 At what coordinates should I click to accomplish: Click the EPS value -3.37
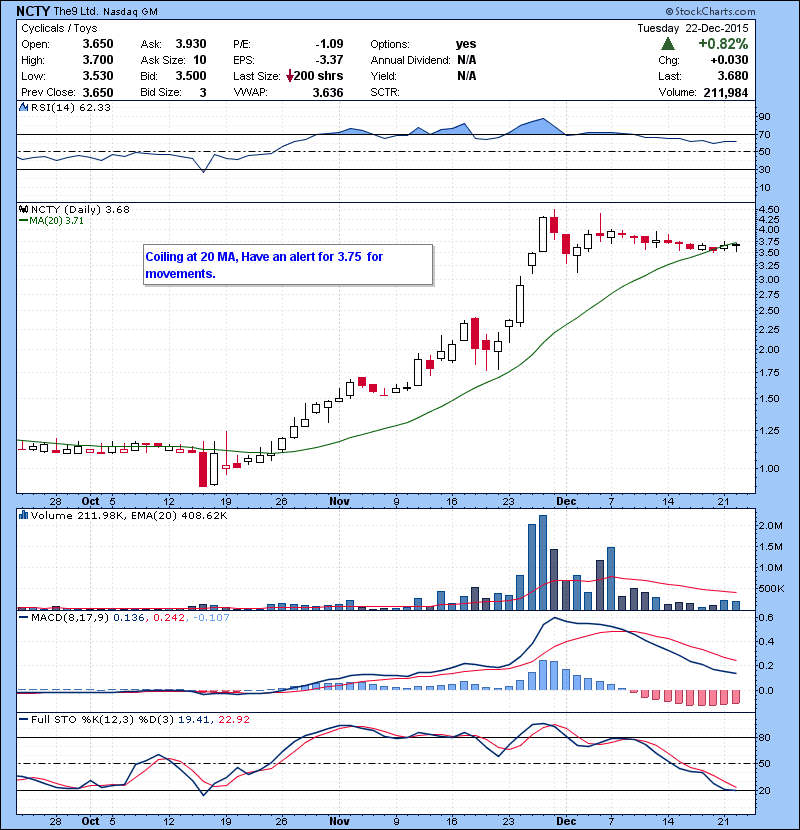click(329, 60)
